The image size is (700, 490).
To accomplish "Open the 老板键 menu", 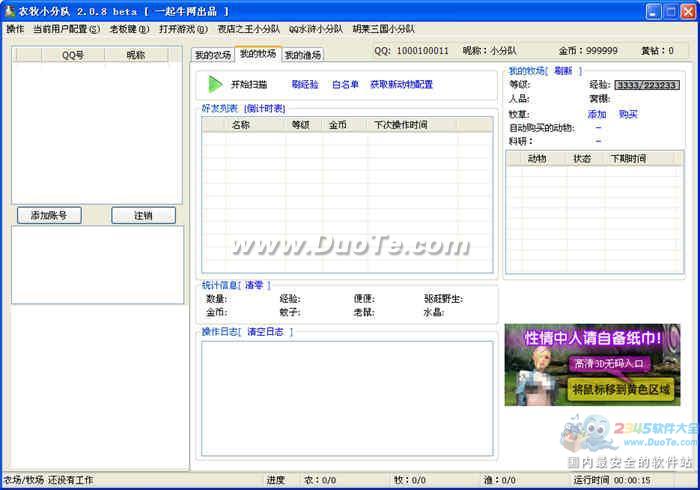I will (x=128, y=29).
